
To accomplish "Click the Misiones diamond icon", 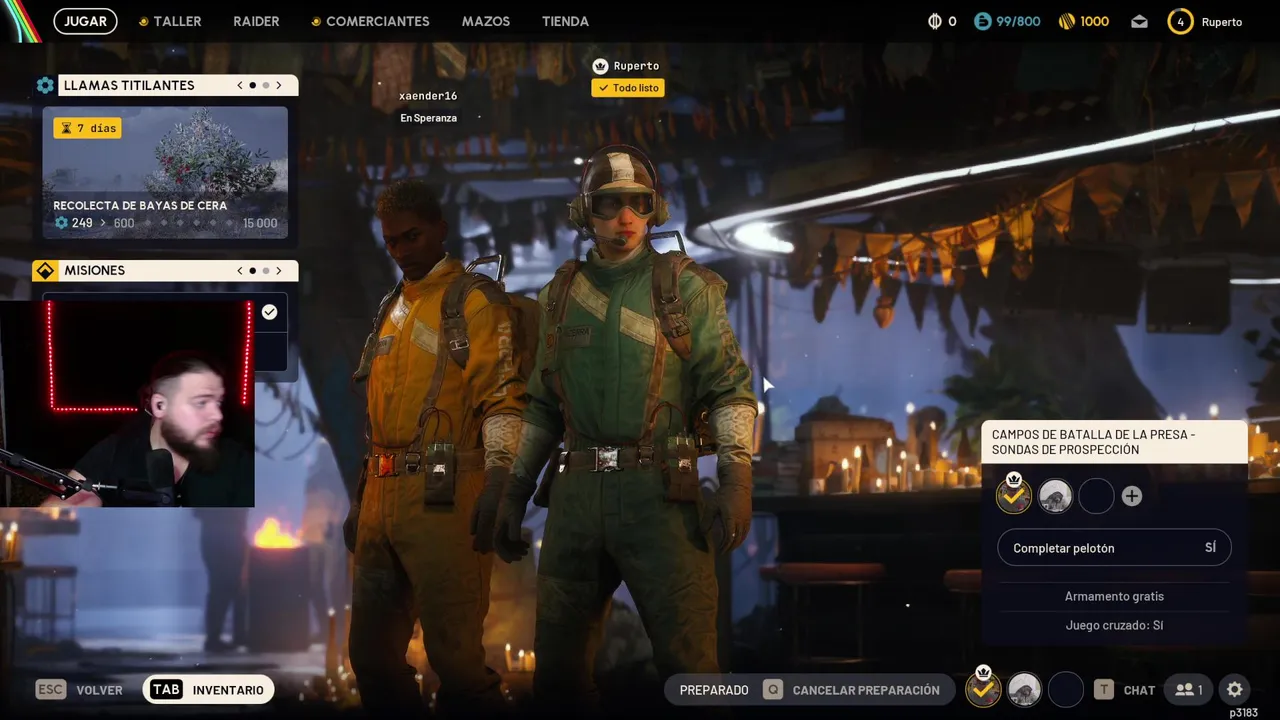I will [x=45, y=271].
